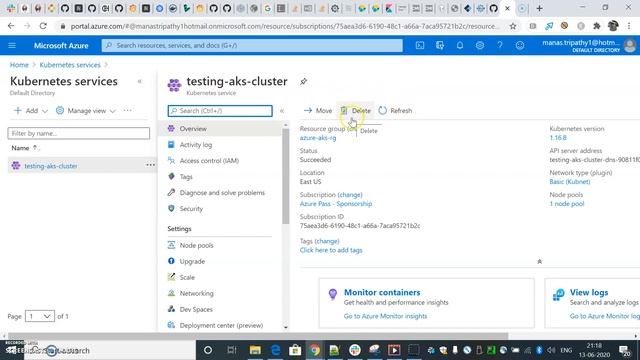Screen dimensions: 640x360
Task: Click the Delete trash toolbar button
Action: pyautogui.click(x=356, y=111)
